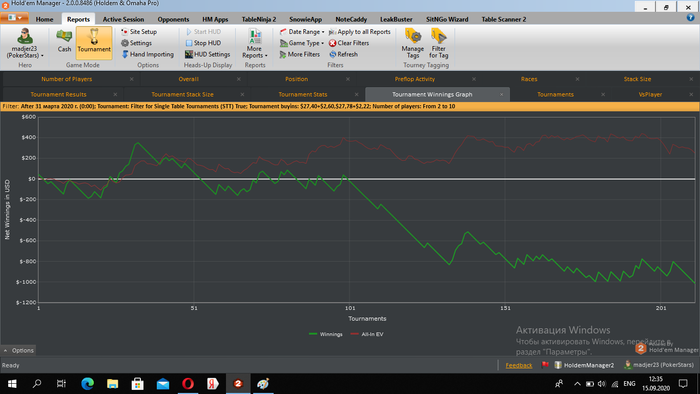Expand the Date Range filter
This screenshot has width=700, height=394.
[x=302, y=32]
